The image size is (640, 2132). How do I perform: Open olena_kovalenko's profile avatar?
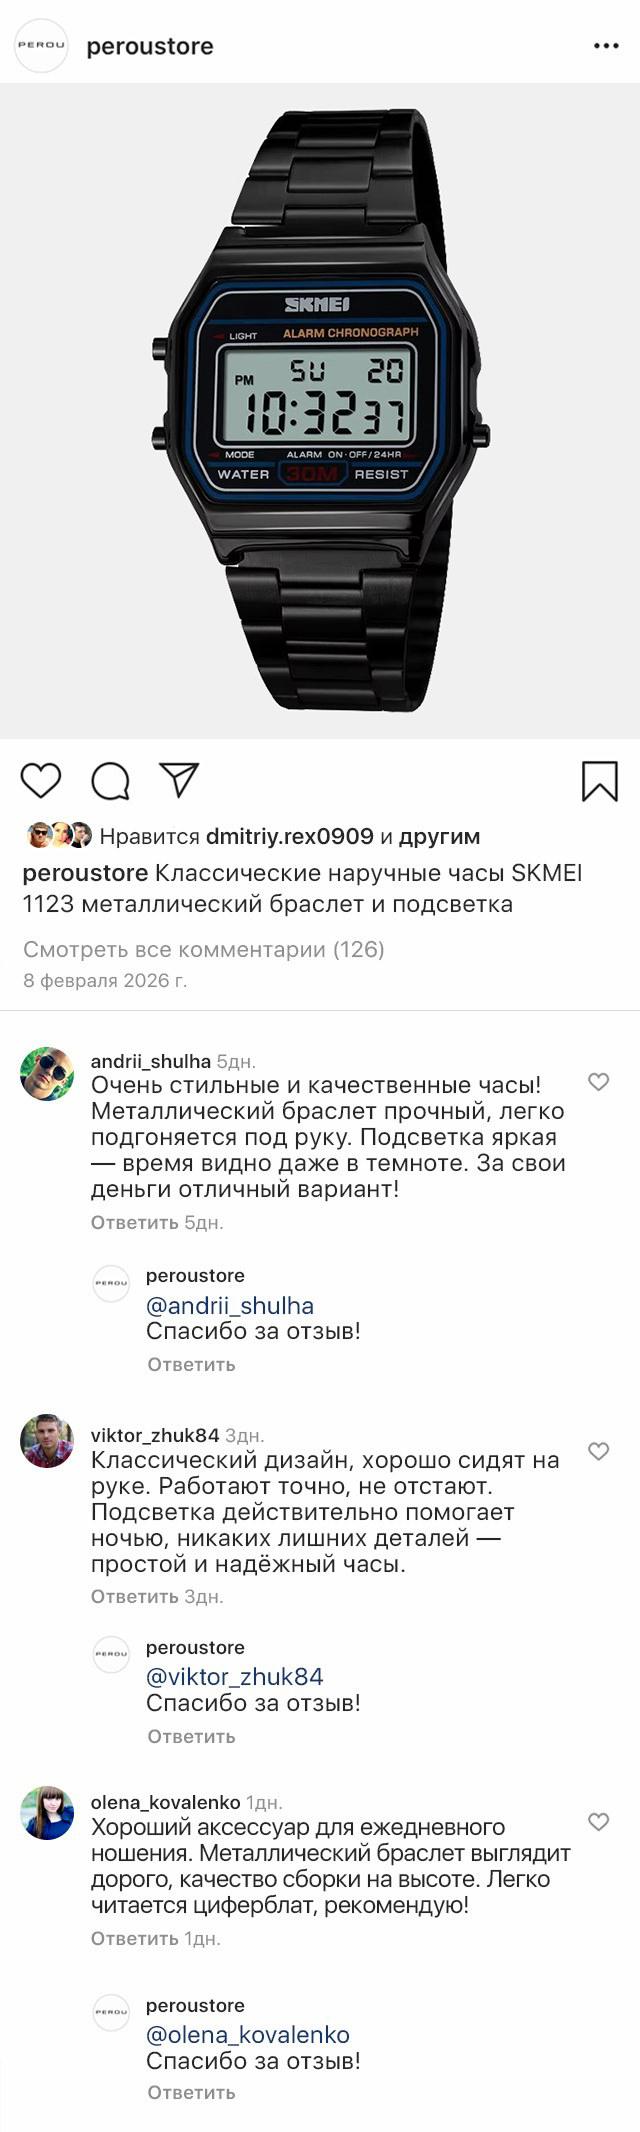coord(47,1813)
